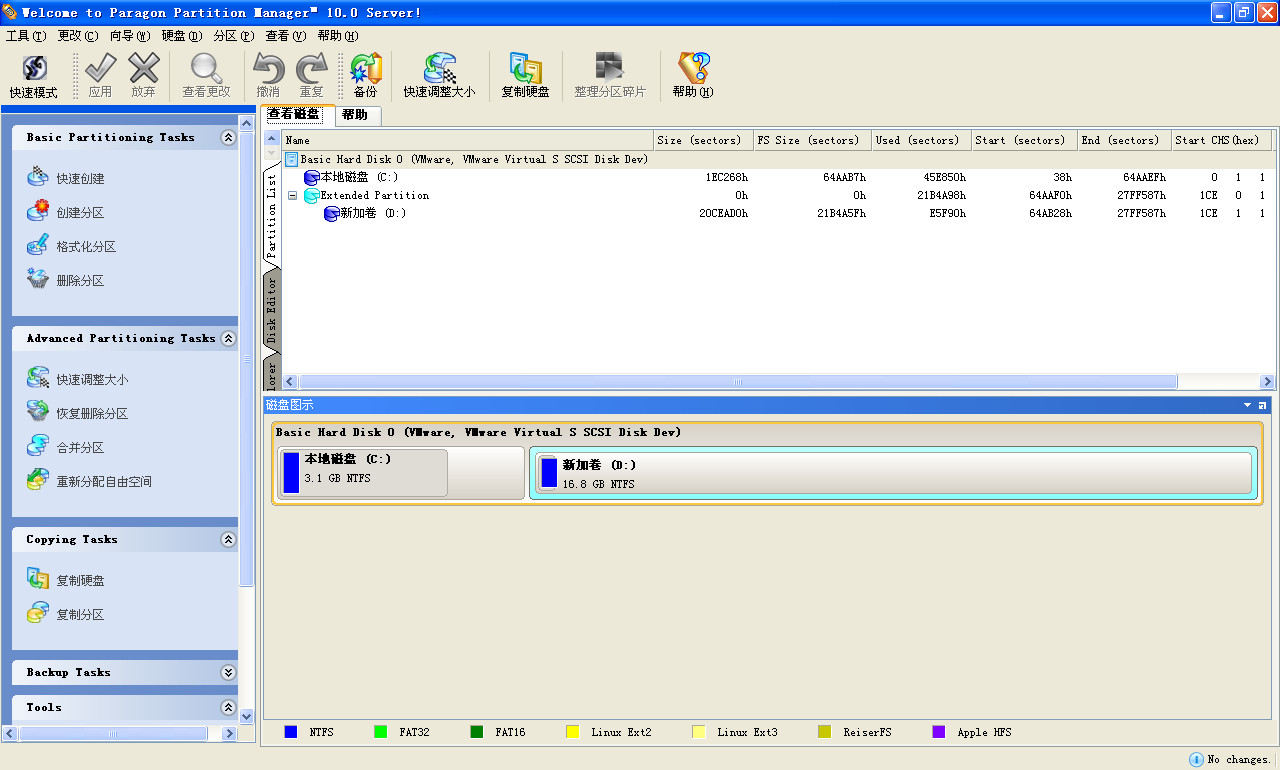Open 磁盘图示 panel dropdown arrow
Viewport: 1280px width, 770px height.
[1247, 405]
